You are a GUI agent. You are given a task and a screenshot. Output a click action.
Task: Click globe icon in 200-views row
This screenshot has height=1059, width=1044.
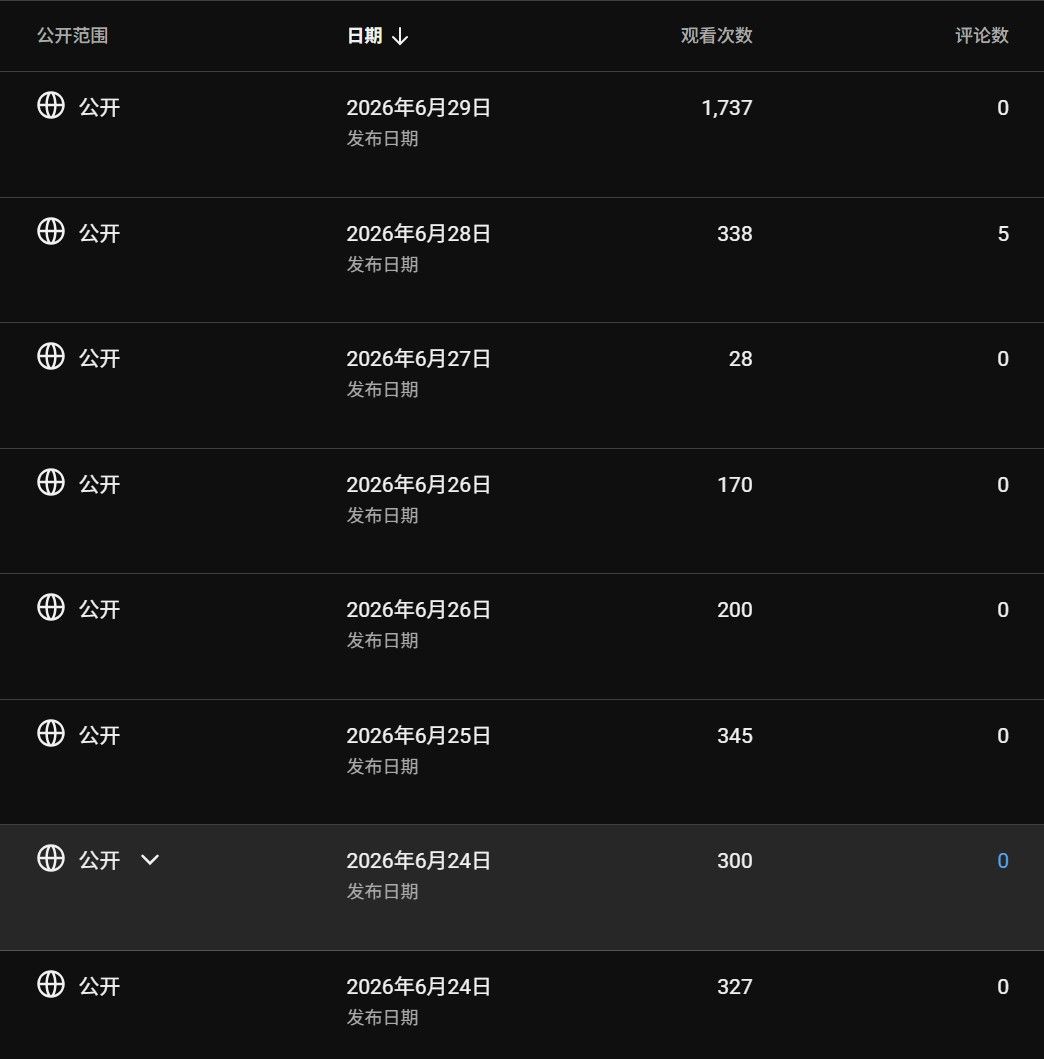point(51,607)
